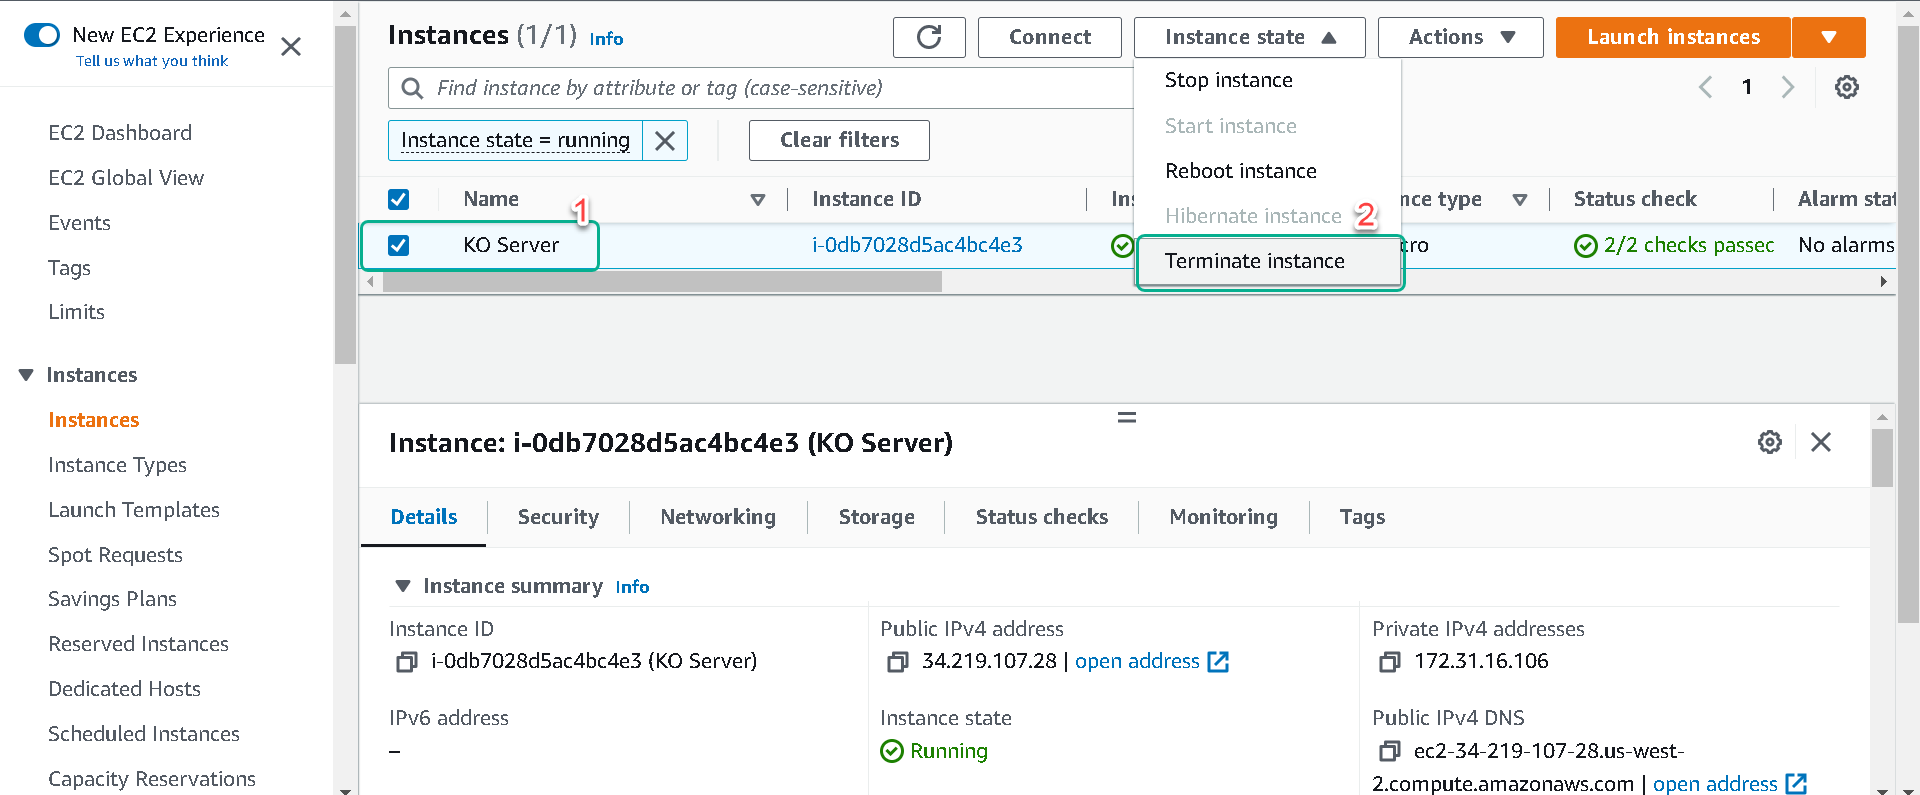Viewport: 1920px width, 795px height.
Task: Collapse the Instances sidebar section
Action: (x=26, y=375)
